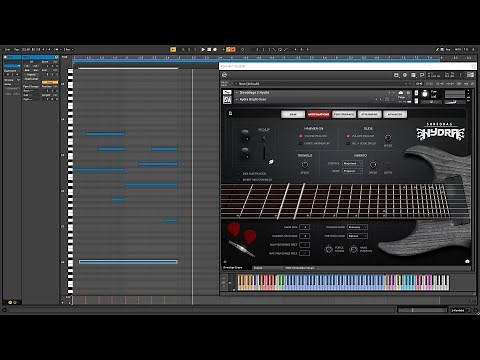Toggle Invert MIDI Channels checkbox
Image resolution: width=480 pixels, height=360 pixels.
tap(238, 180)
